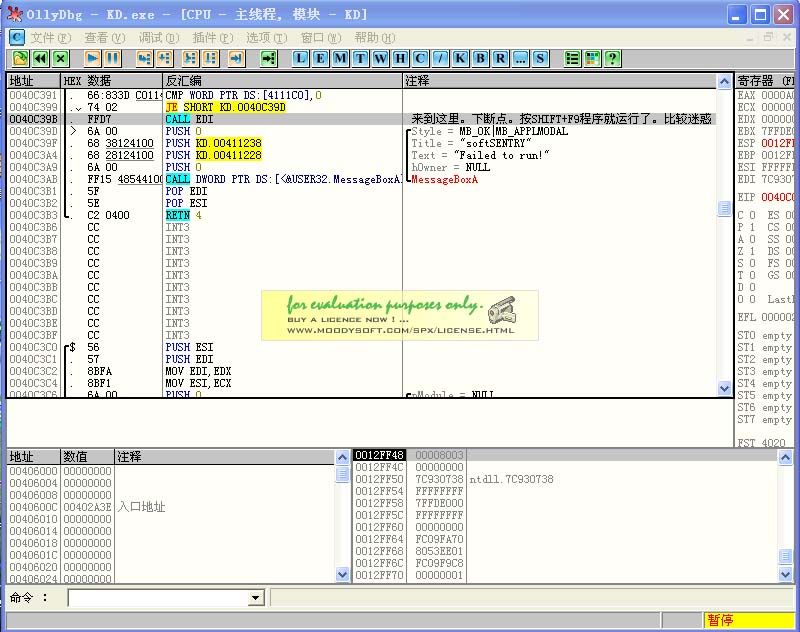The image size is (800, 632).
Task: Click the Step into toolbar icon
Action: click(144, 59)
